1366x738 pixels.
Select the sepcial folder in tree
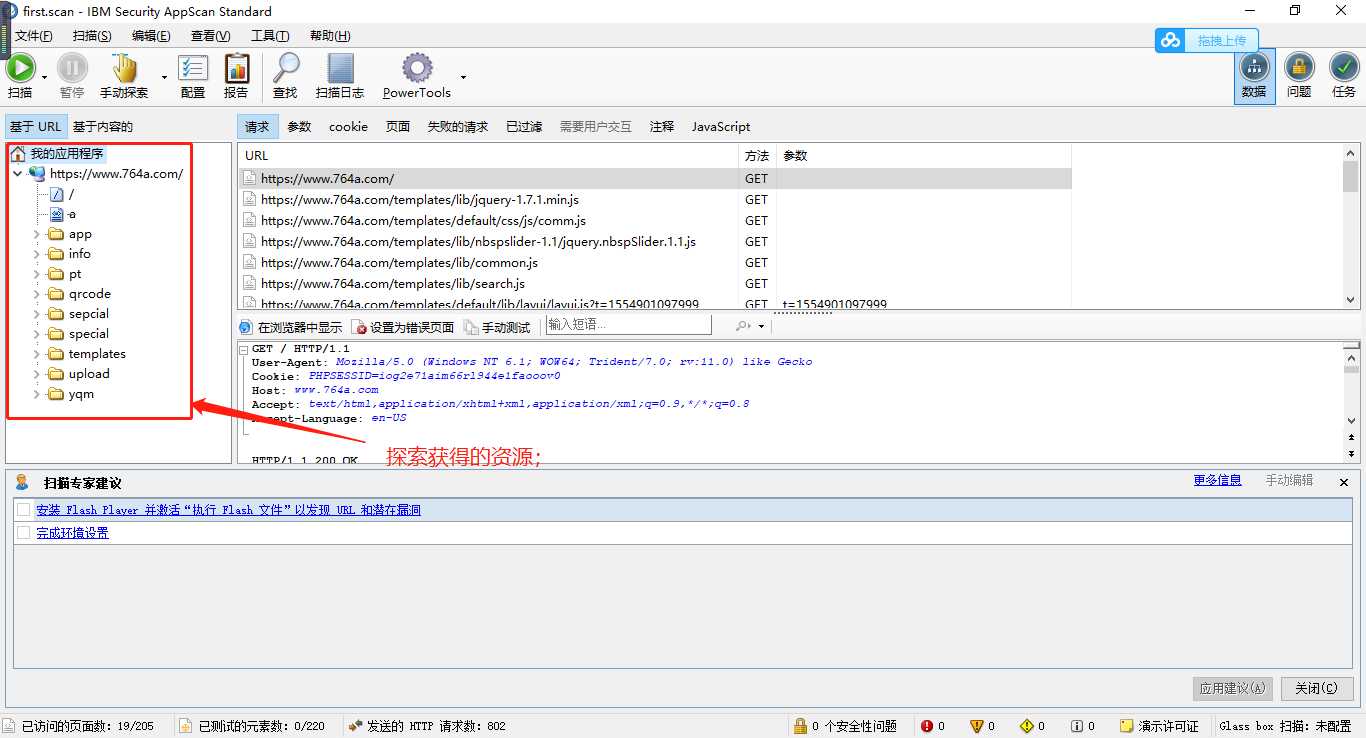click(x=88, y=314)
